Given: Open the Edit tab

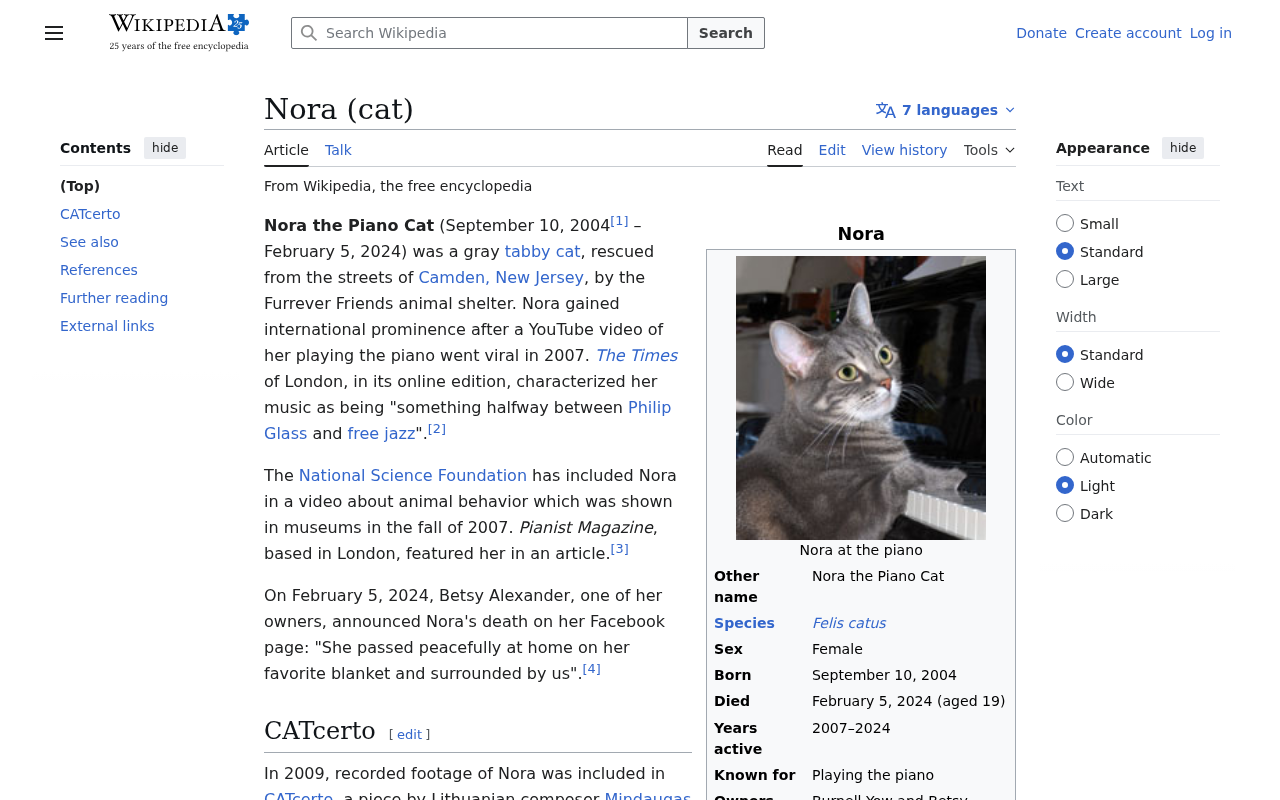Looking at the screenshot, I should click(x=832, y=150).
